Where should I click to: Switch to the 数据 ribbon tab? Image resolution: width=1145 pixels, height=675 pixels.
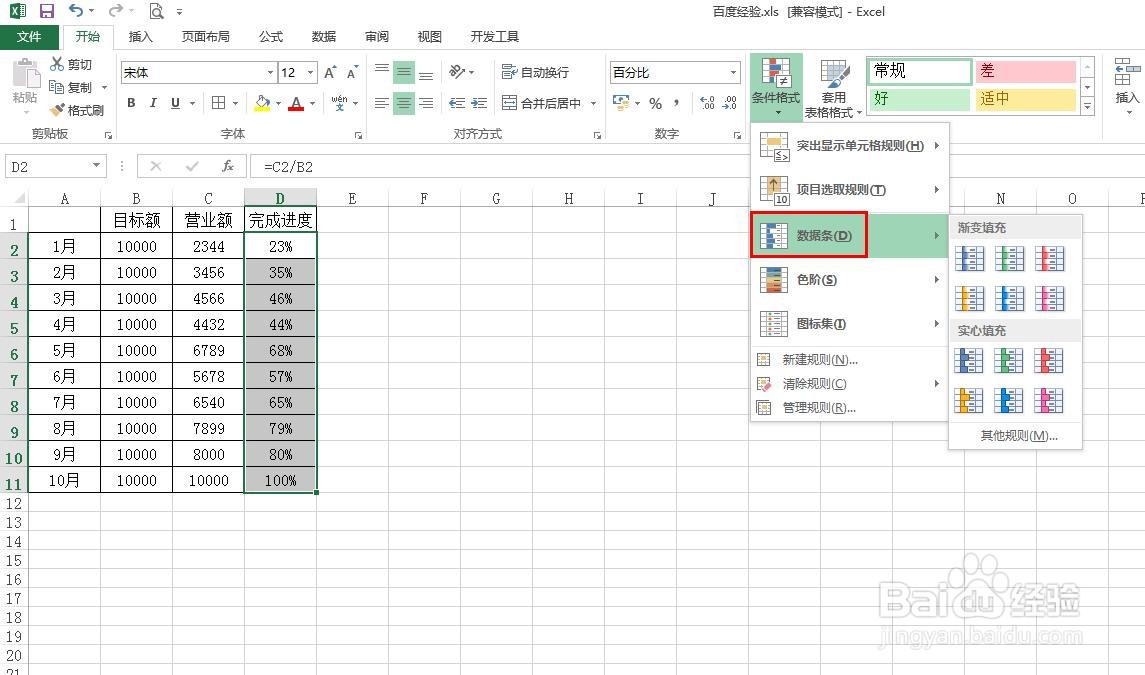323,37
